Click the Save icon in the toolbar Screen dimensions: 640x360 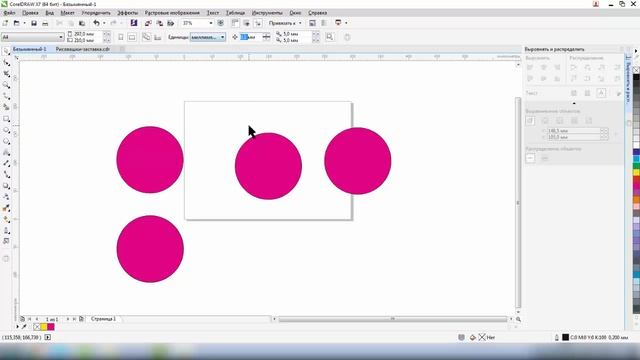(x=34, y=23)
